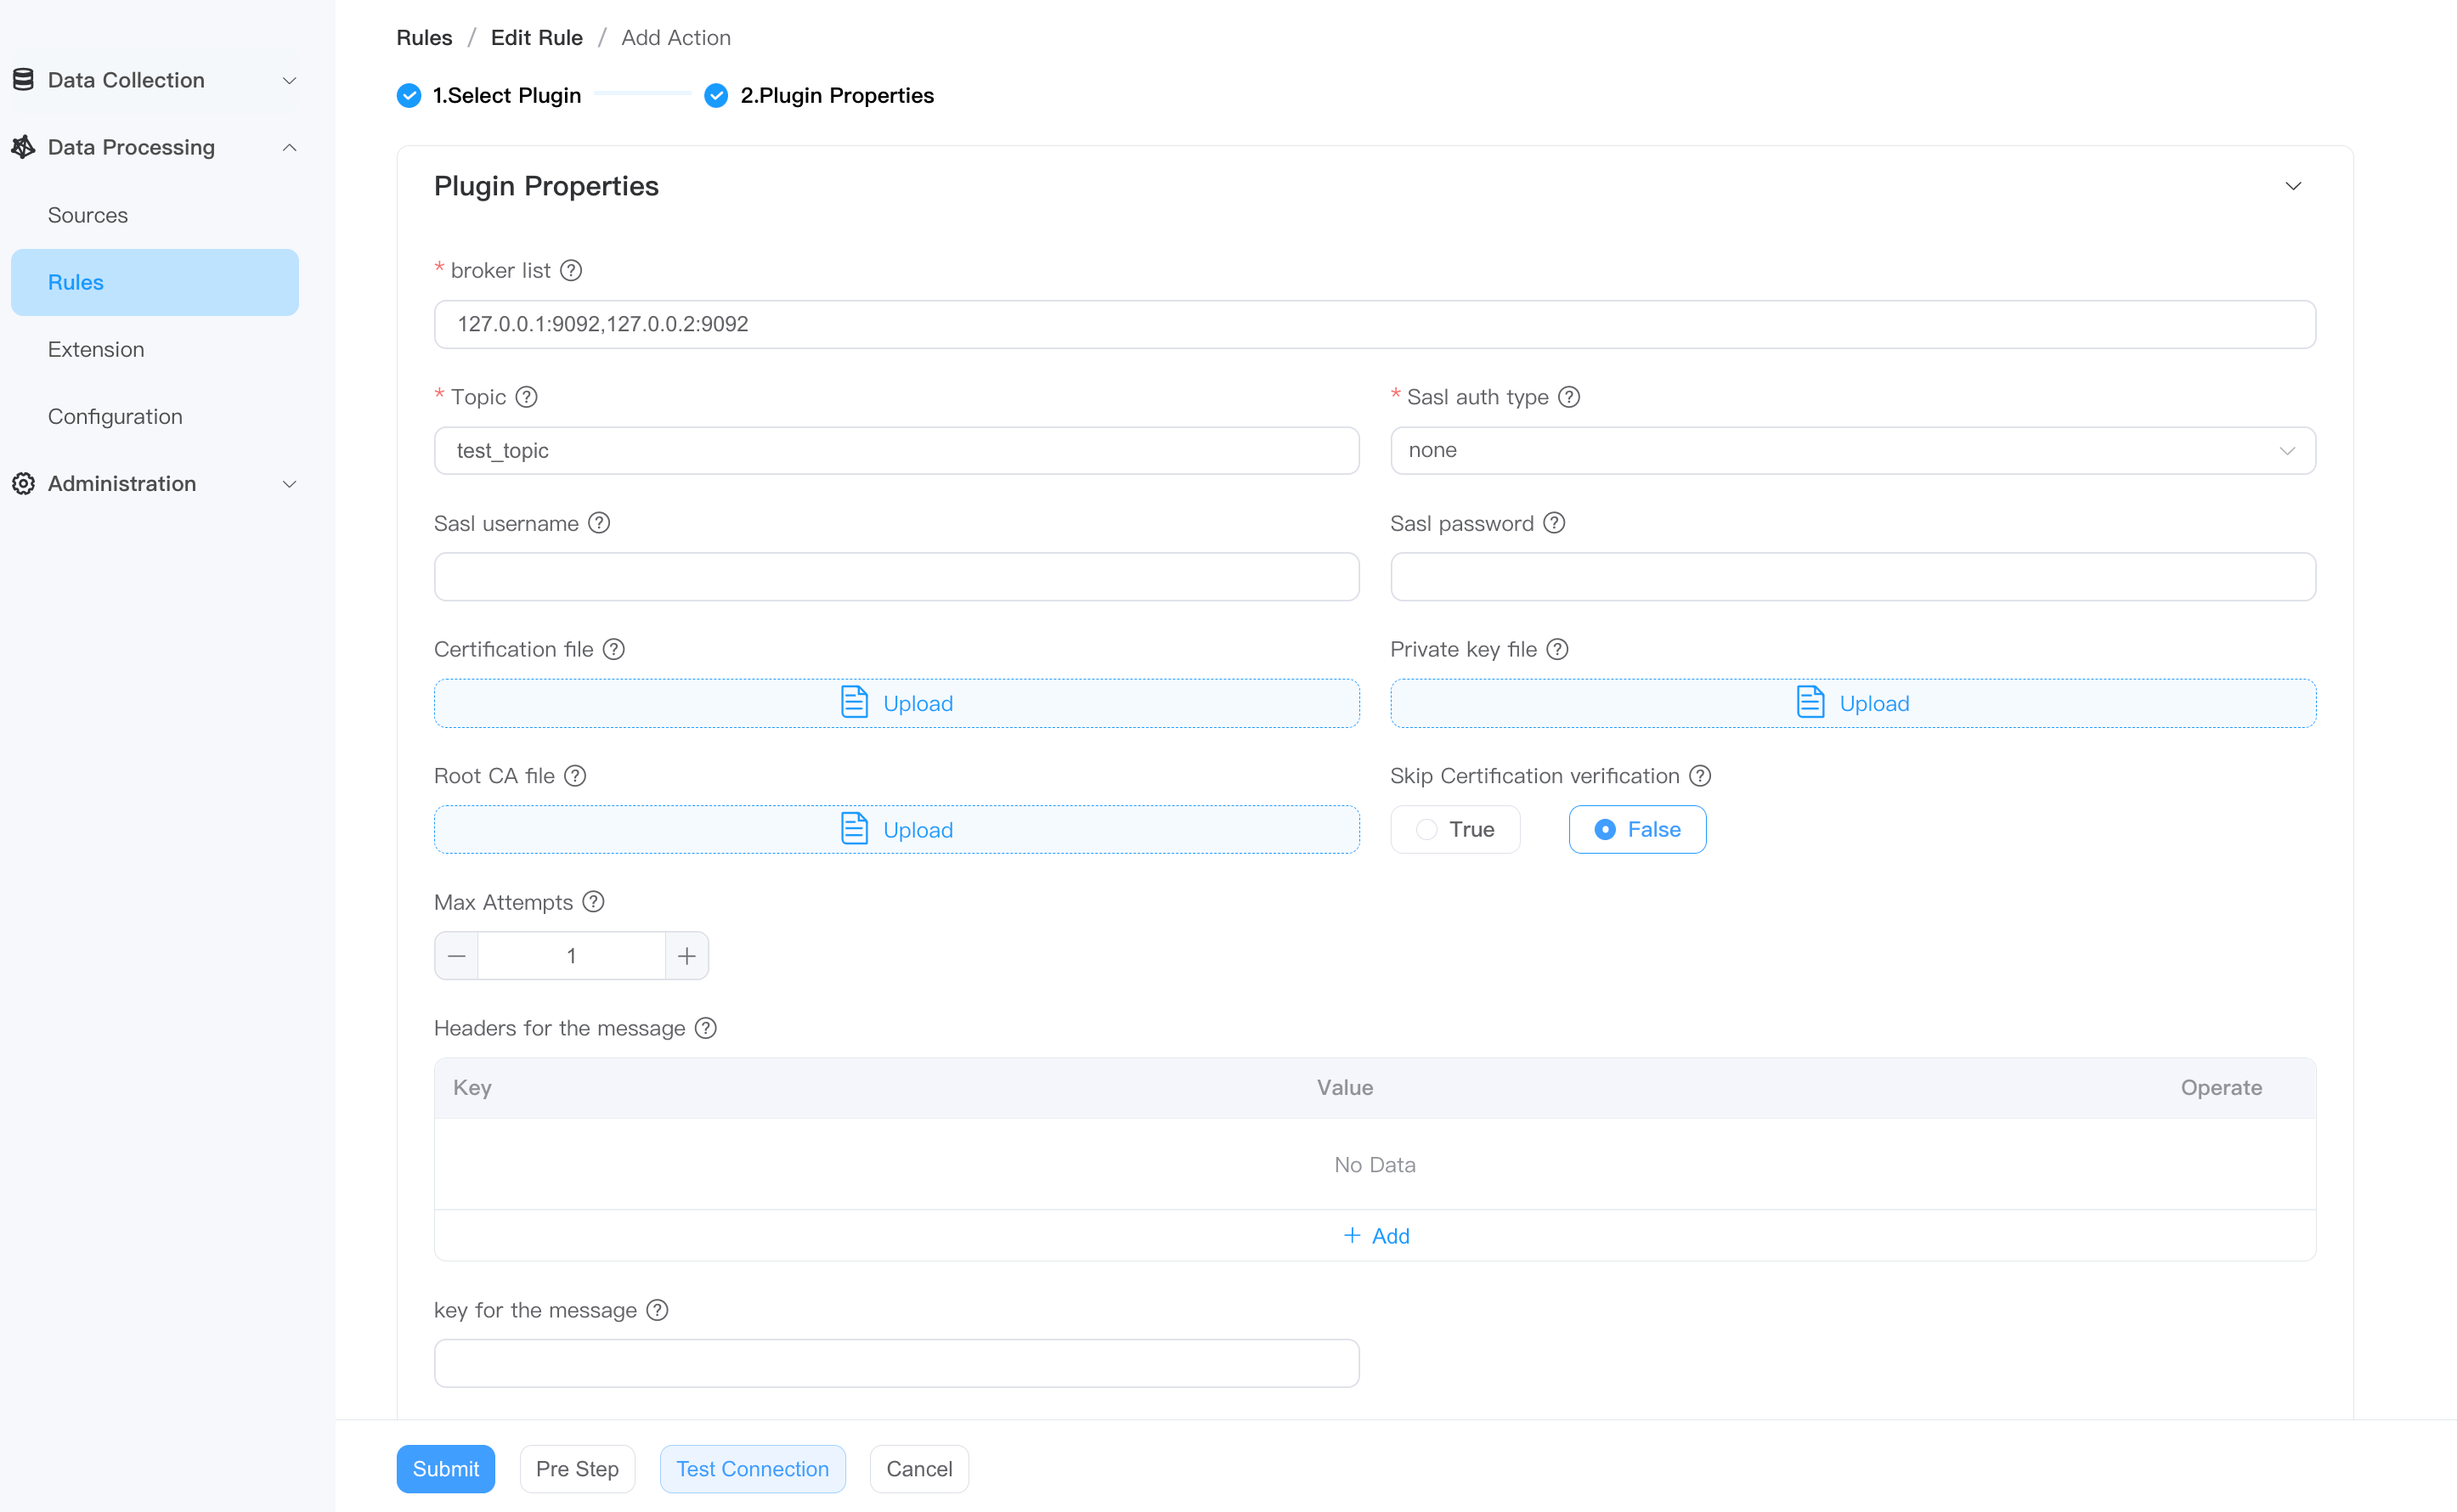2457x1512 pixels.
Task: Open Sources in the sidebar
Action: point(88,215)
